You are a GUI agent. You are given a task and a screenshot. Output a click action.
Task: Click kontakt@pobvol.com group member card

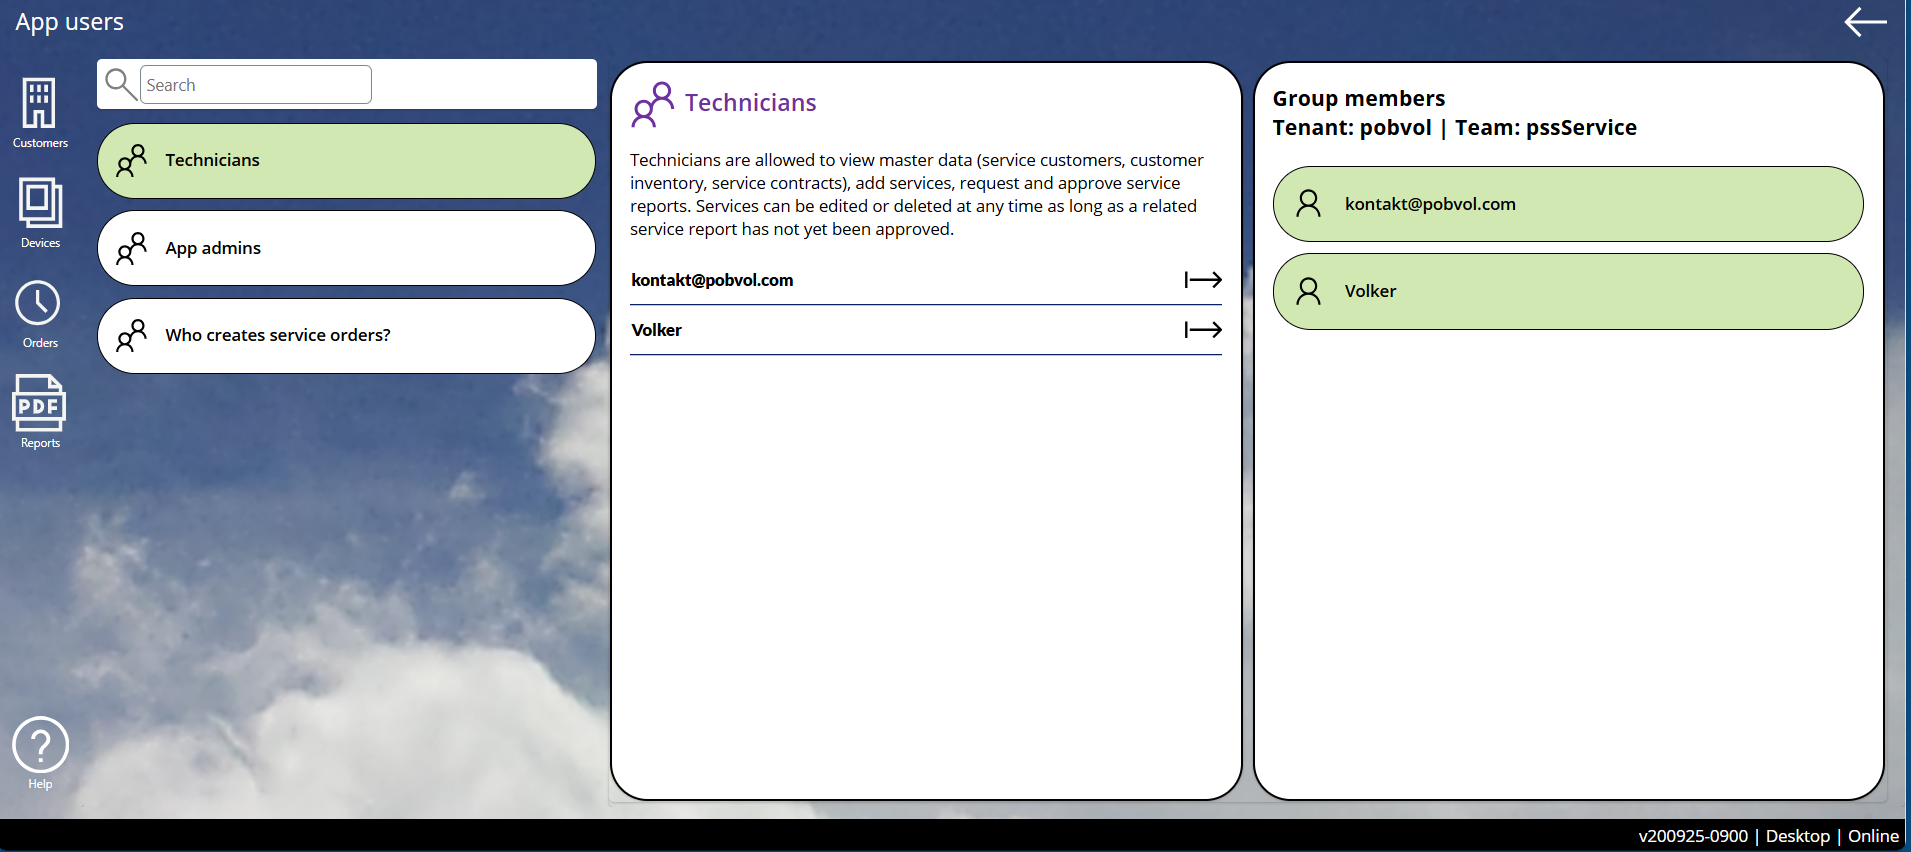click(1567, 204)
